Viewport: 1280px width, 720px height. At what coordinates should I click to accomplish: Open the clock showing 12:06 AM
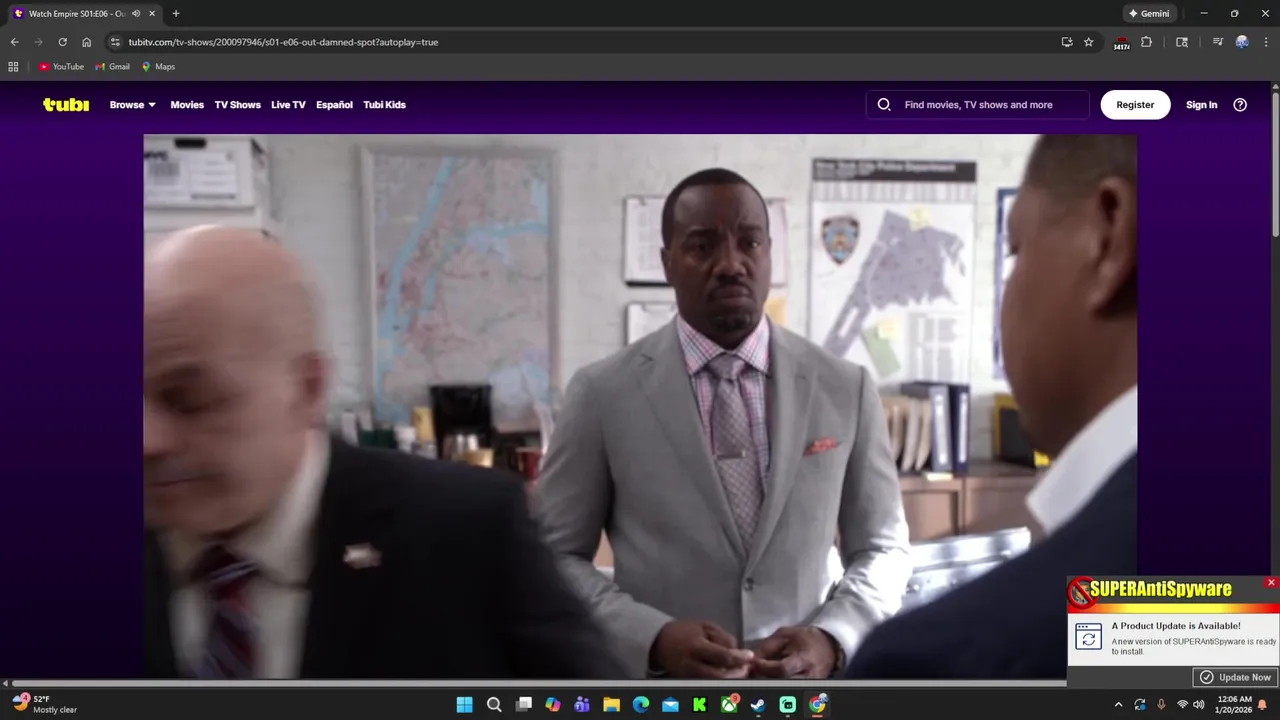pyautogui.click(x=1234, y=705)
